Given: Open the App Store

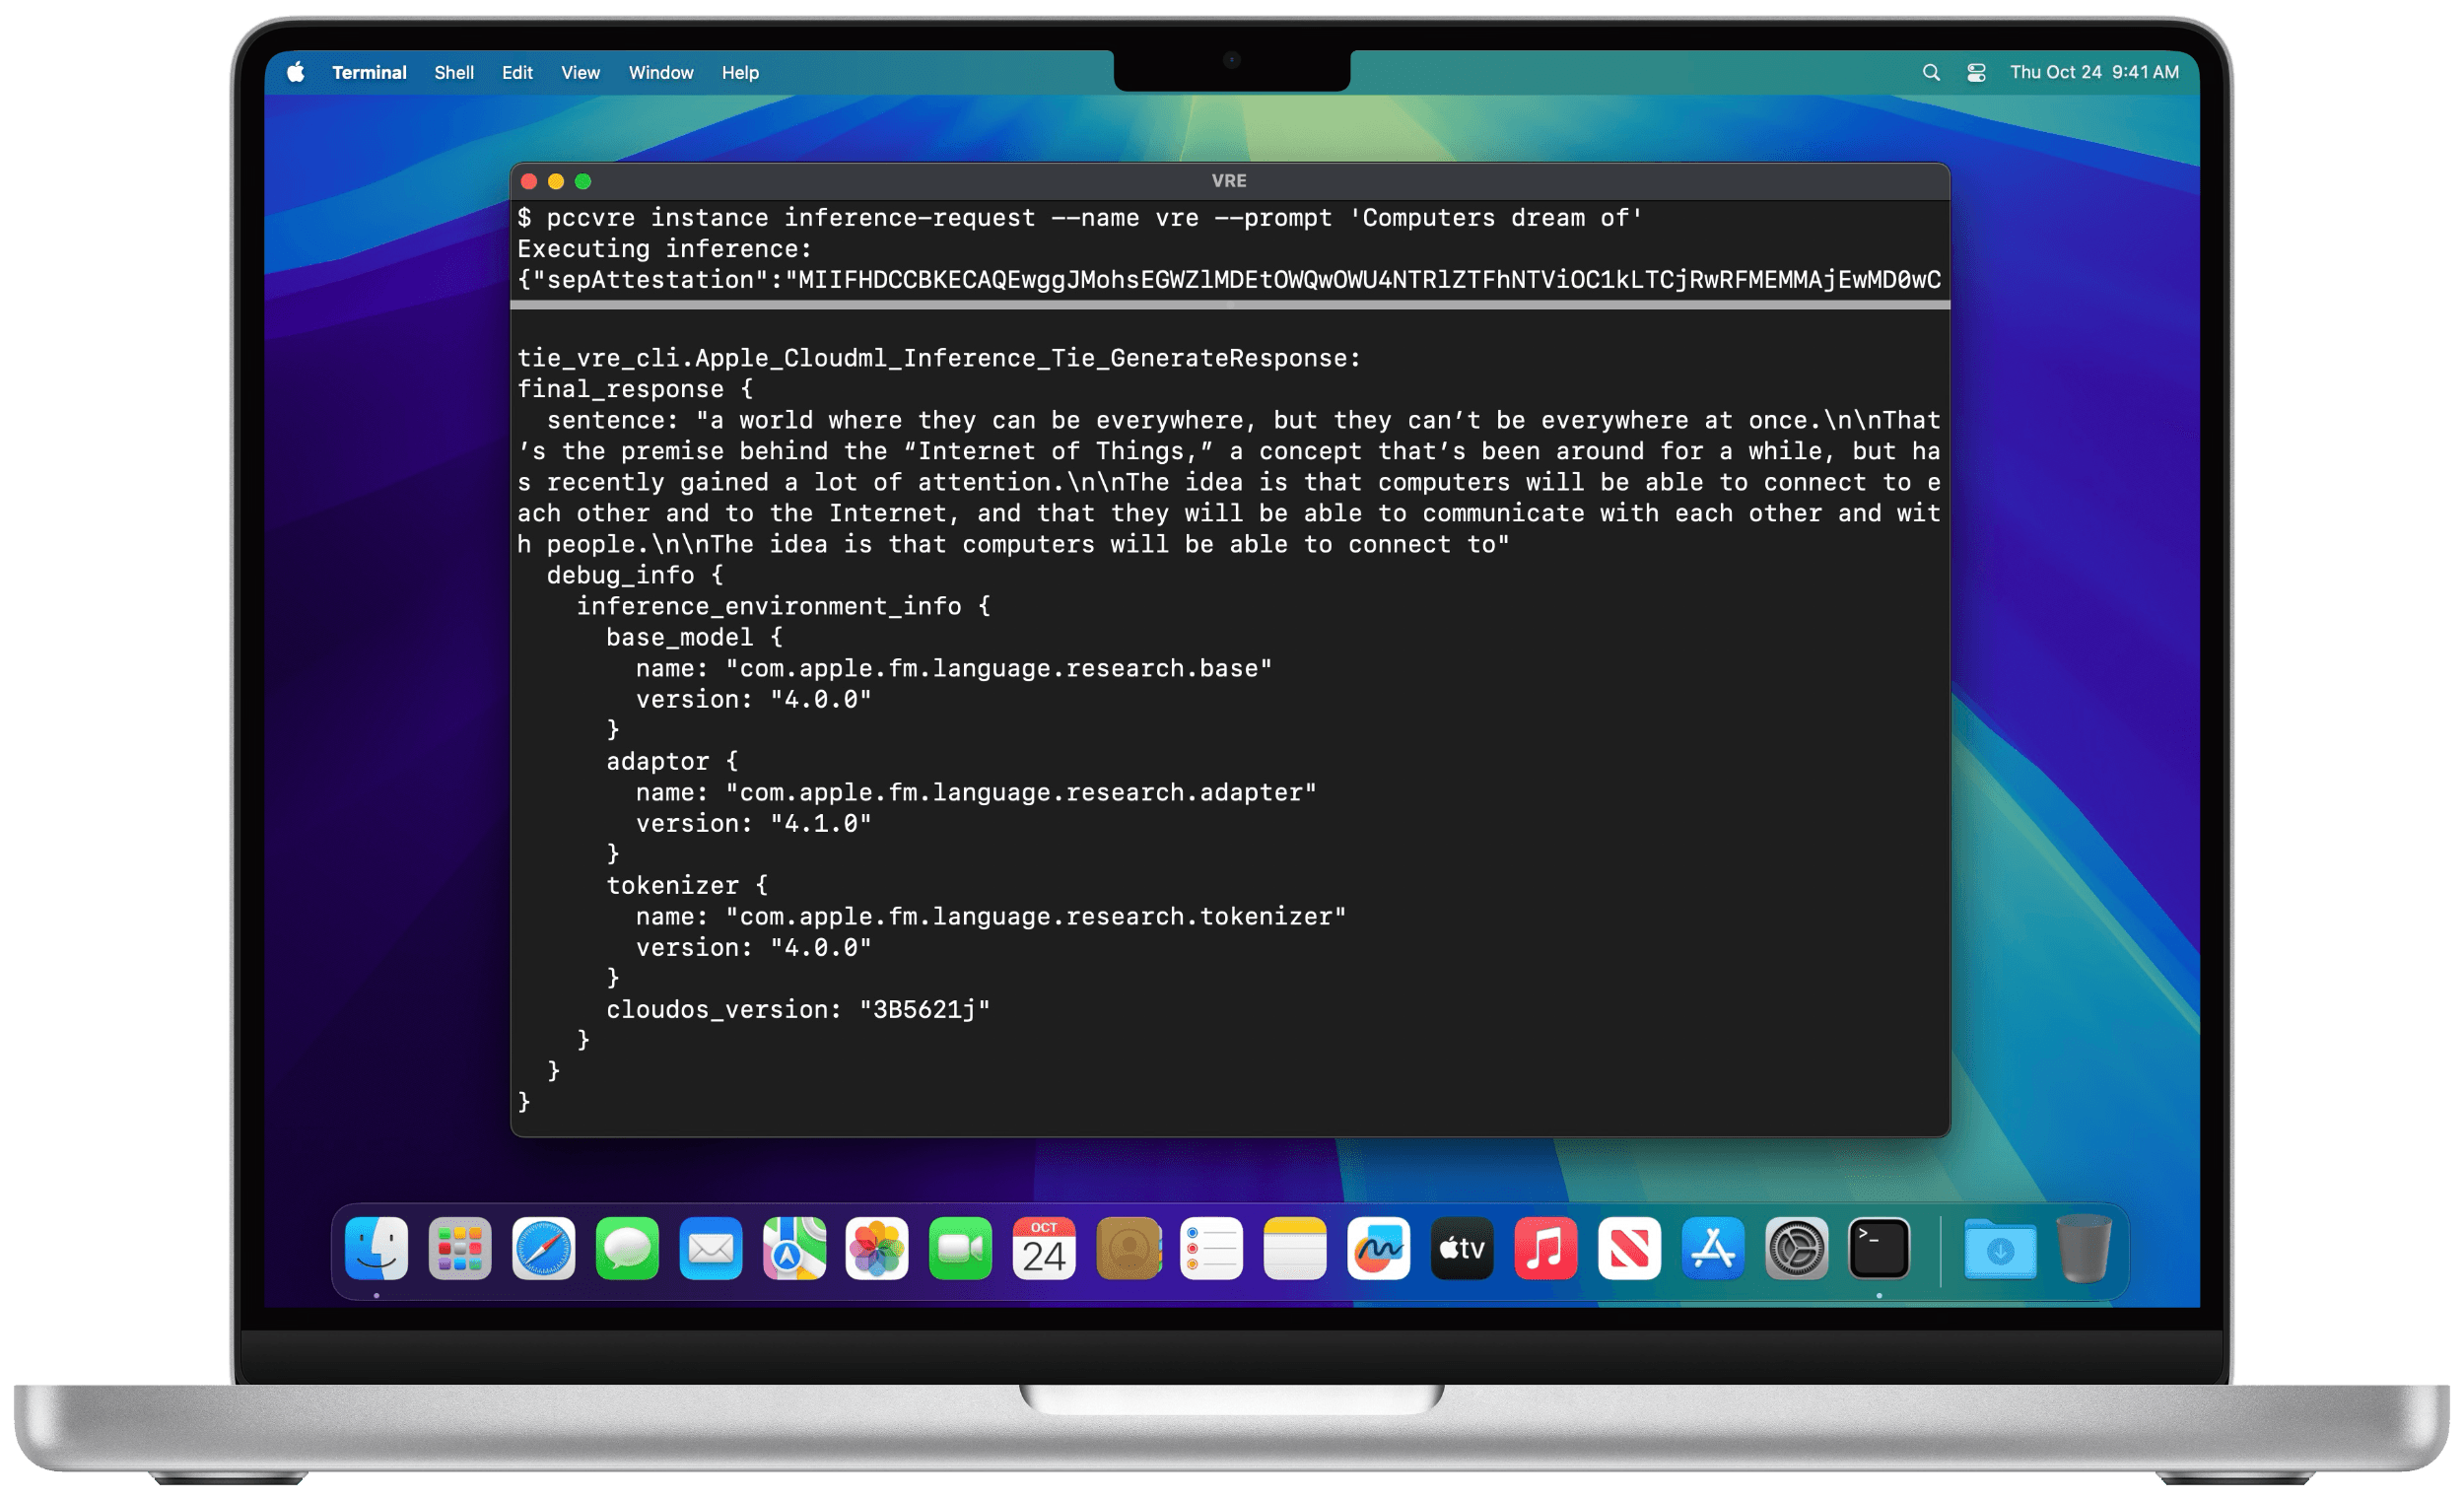Looking at the screenshot, I should [x=1713, y=1248].
